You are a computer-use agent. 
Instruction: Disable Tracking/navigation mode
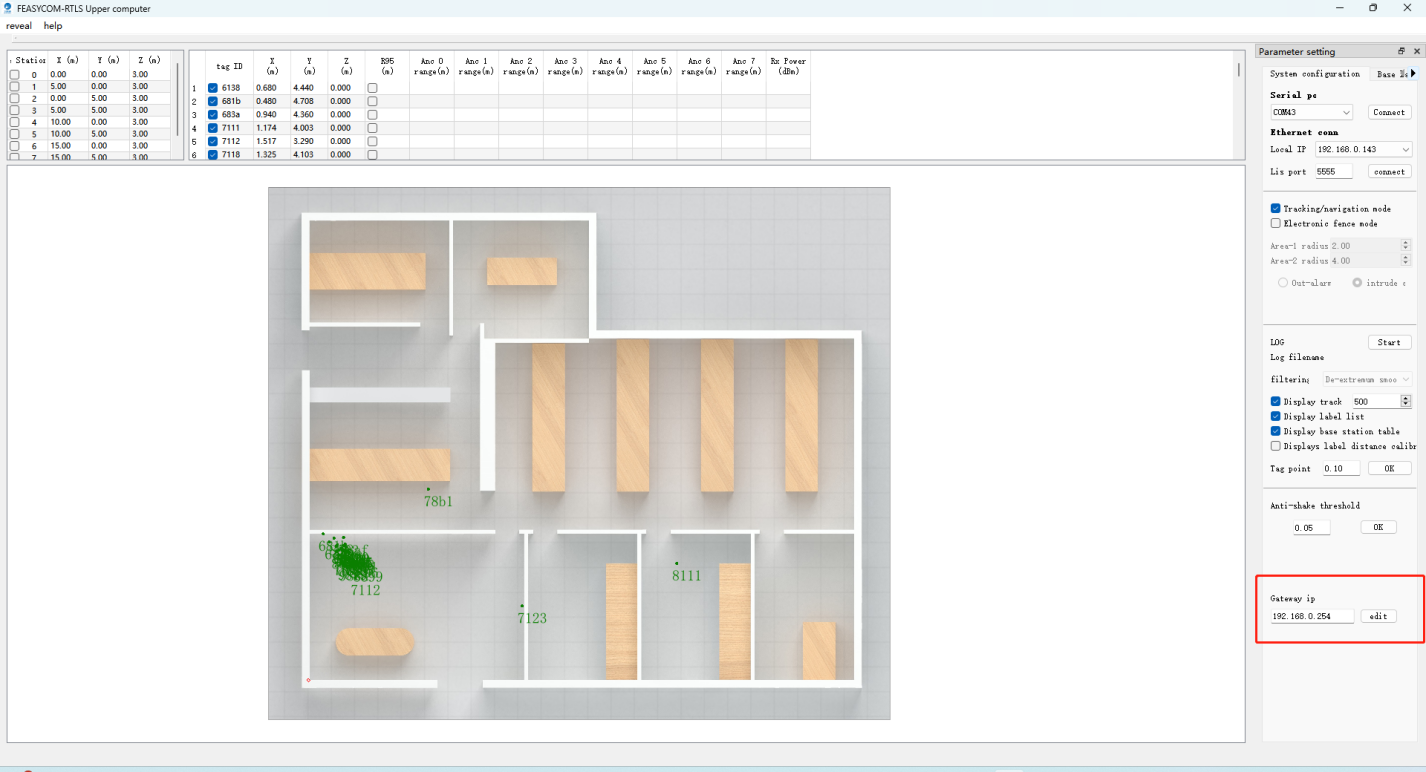pyautogui.click(x=1275, y=208)
